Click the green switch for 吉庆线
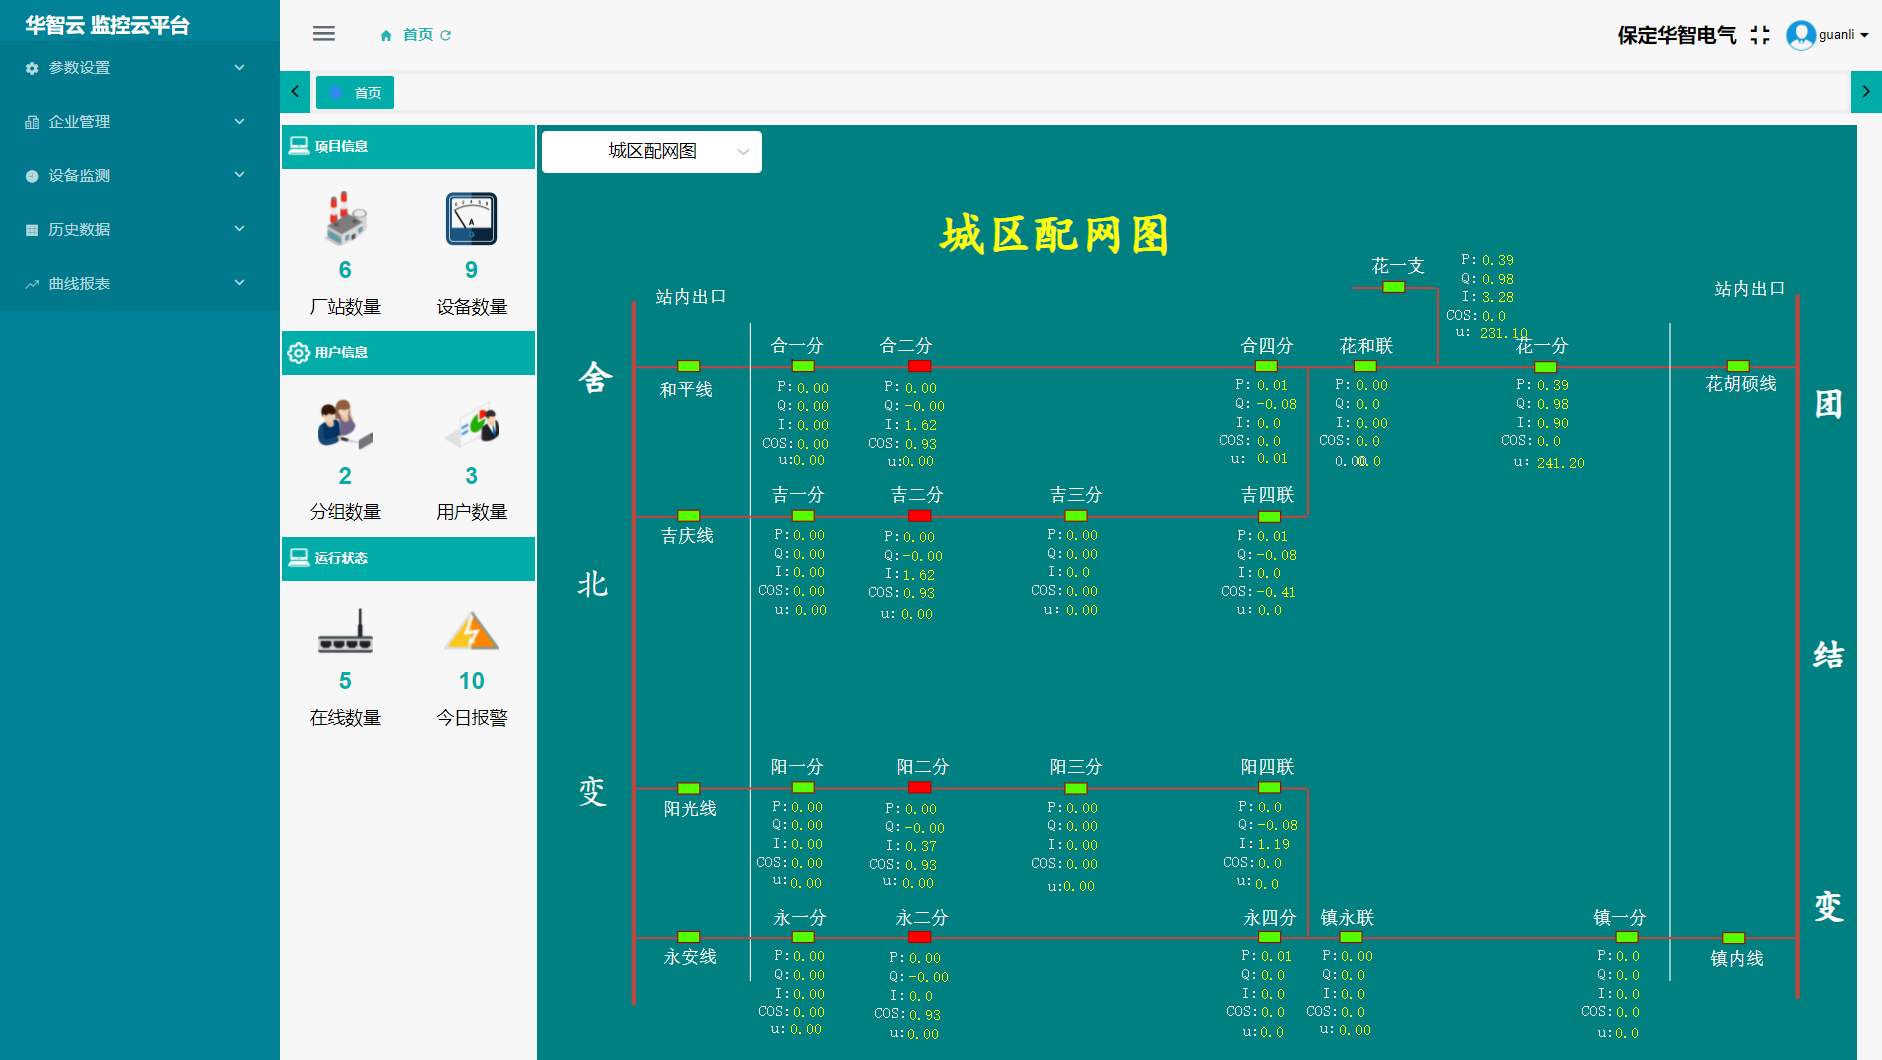The height and width of the screenshot is (1060, 1882). pyautogui.click(x=689, y=516)
